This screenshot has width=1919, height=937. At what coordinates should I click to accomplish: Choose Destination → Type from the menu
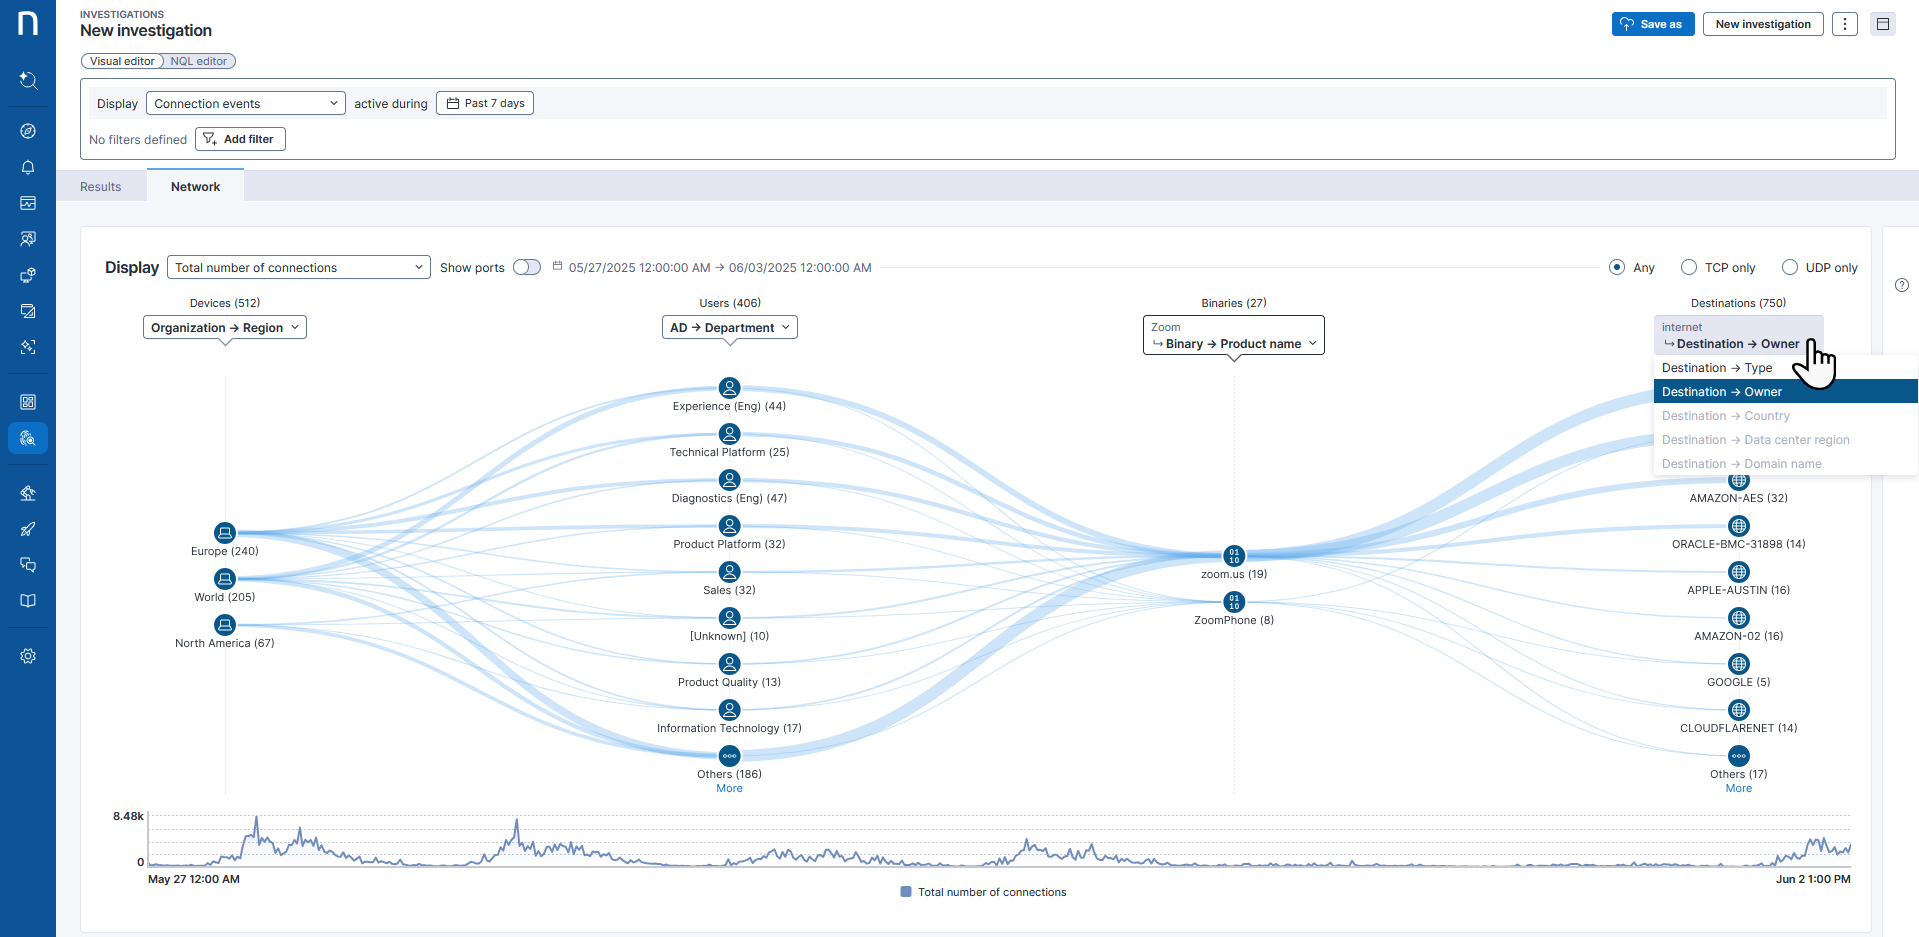click(x=1717, y=368)
